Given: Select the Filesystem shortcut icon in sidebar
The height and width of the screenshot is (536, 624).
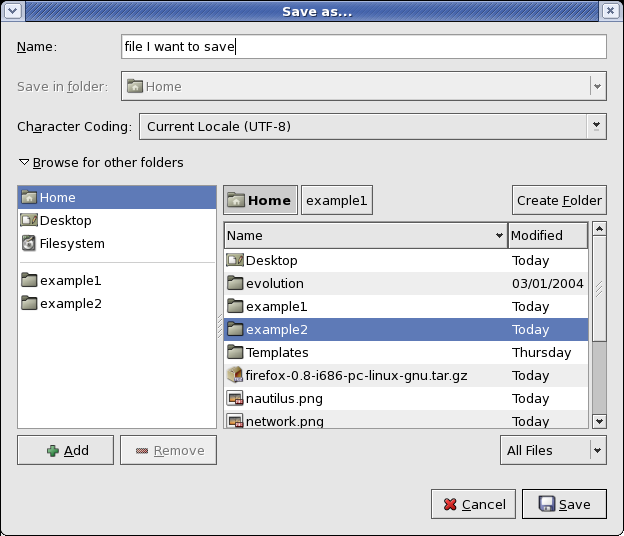Looking at the screenshot, I should pyautogui.click(x=29, y=243).
